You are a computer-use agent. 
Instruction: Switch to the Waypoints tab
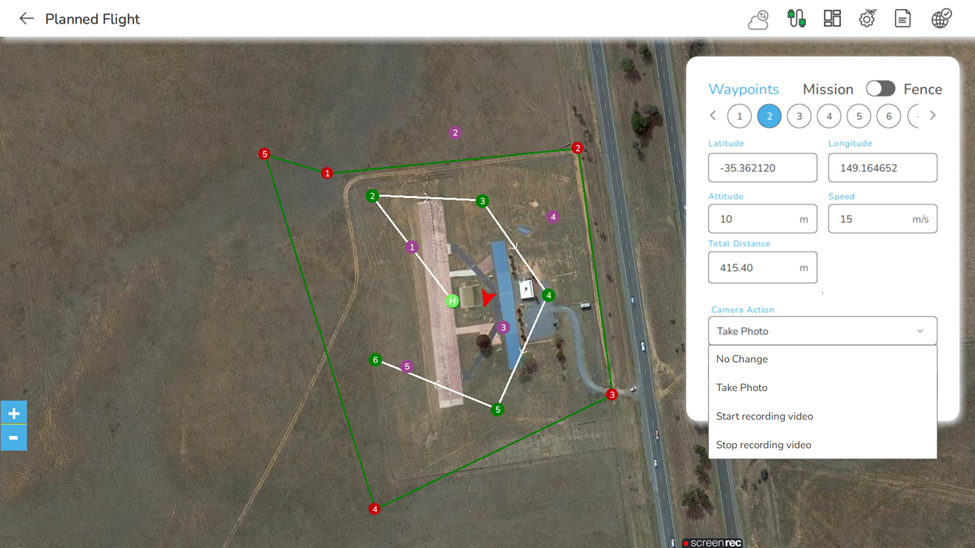point(744,89)
